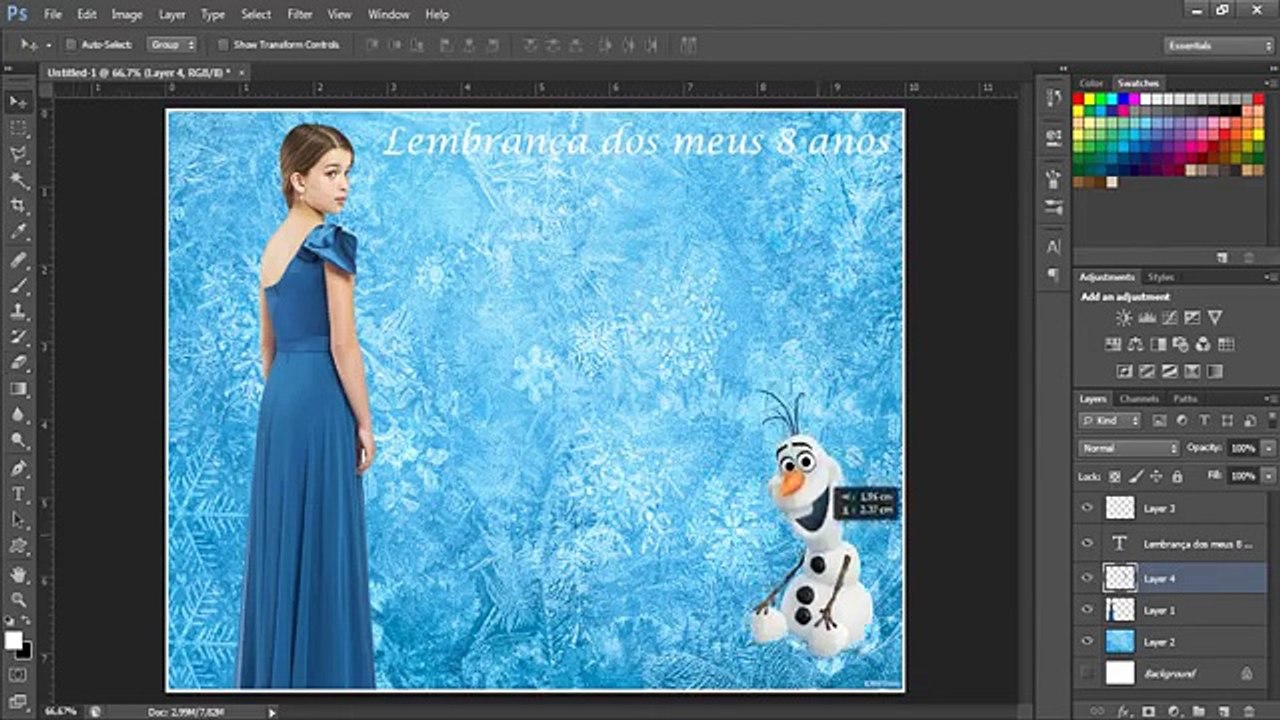Enable the Auto-Select checkbox
This screenshot has height=720, width=1280.
[71, 45]
